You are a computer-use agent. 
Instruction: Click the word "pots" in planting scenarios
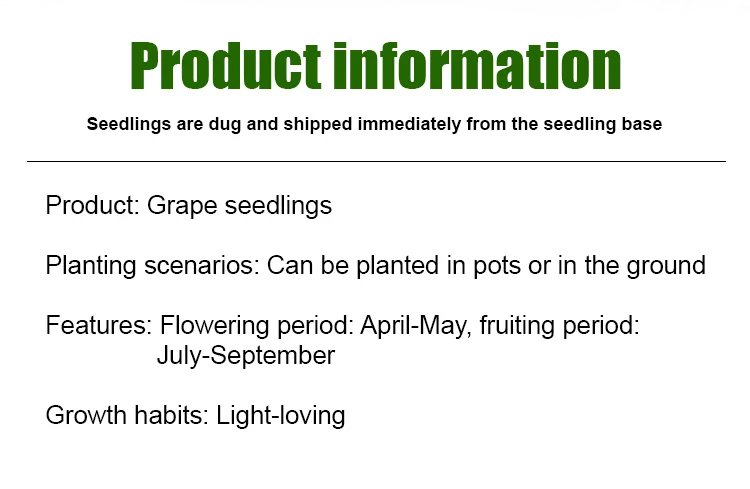[x=470, y=266]
